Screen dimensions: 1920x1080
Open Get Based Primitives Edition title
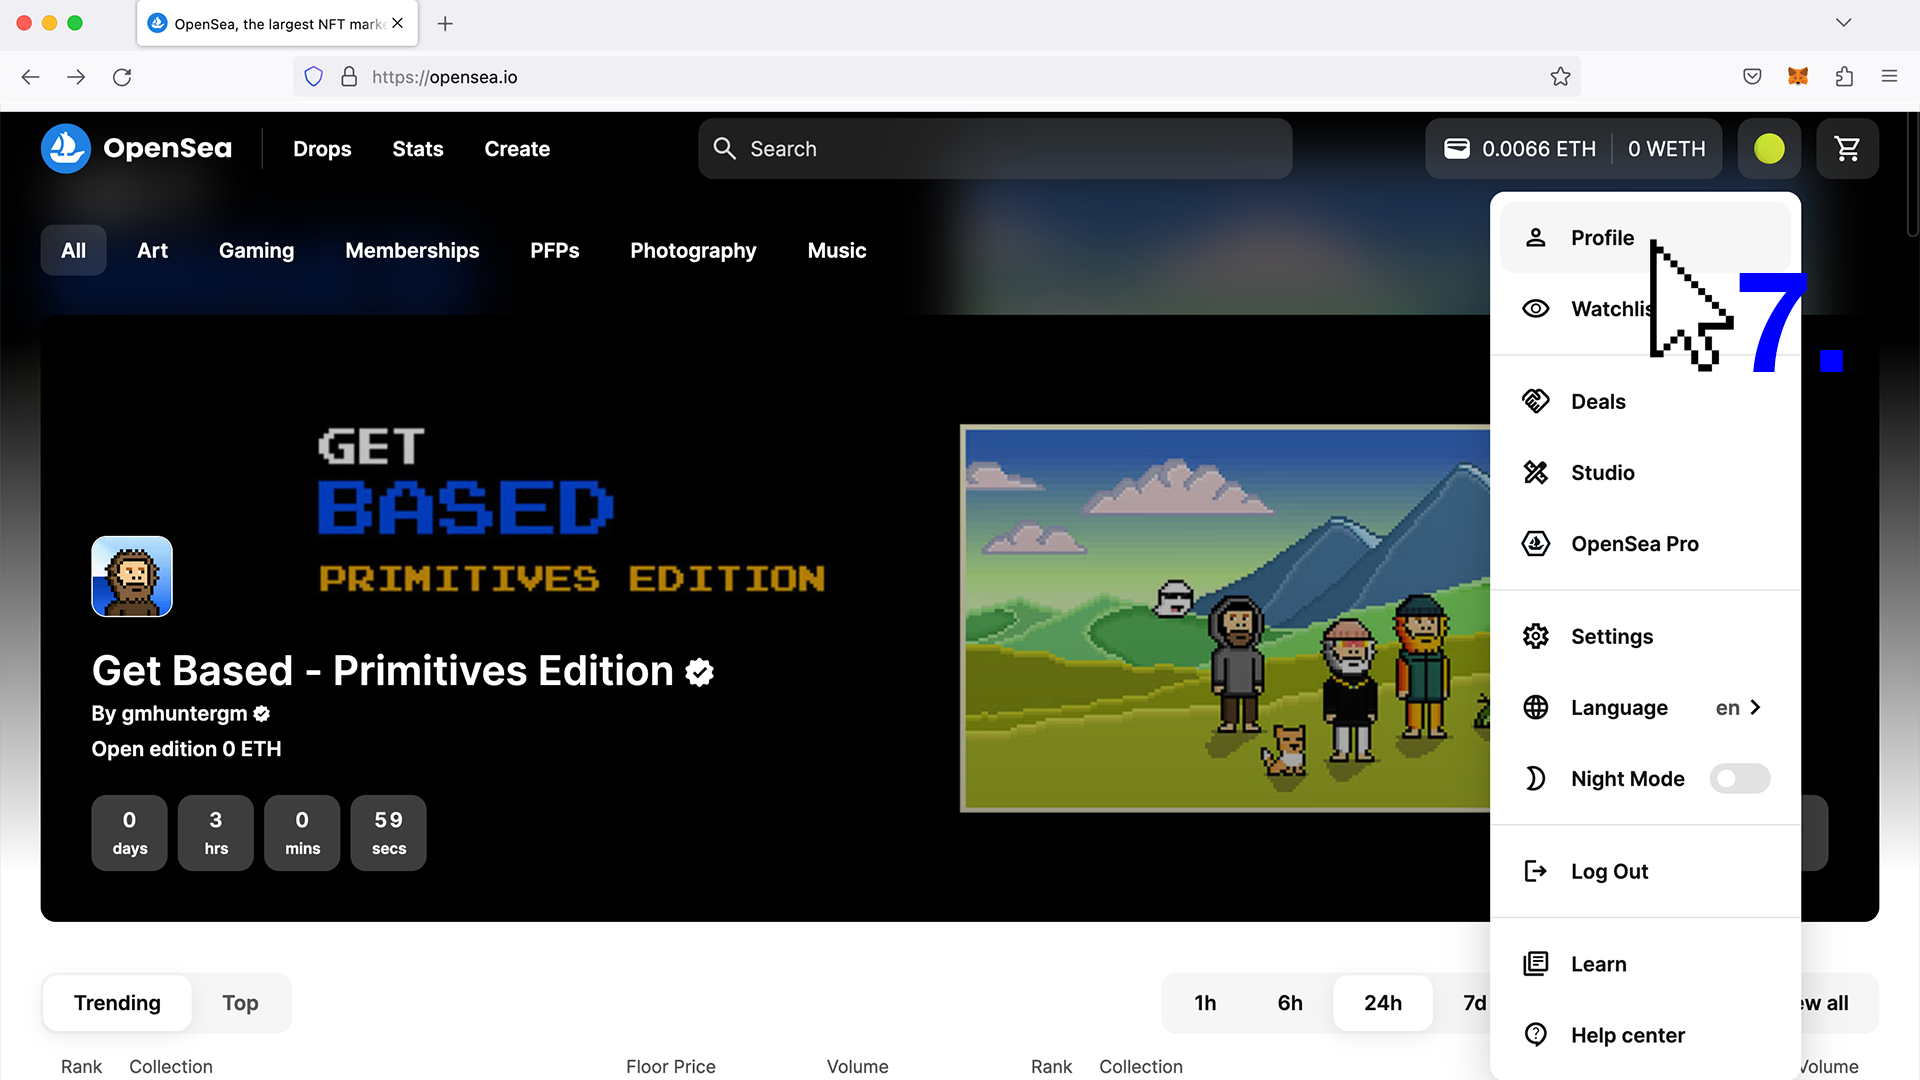click(383, 671)
